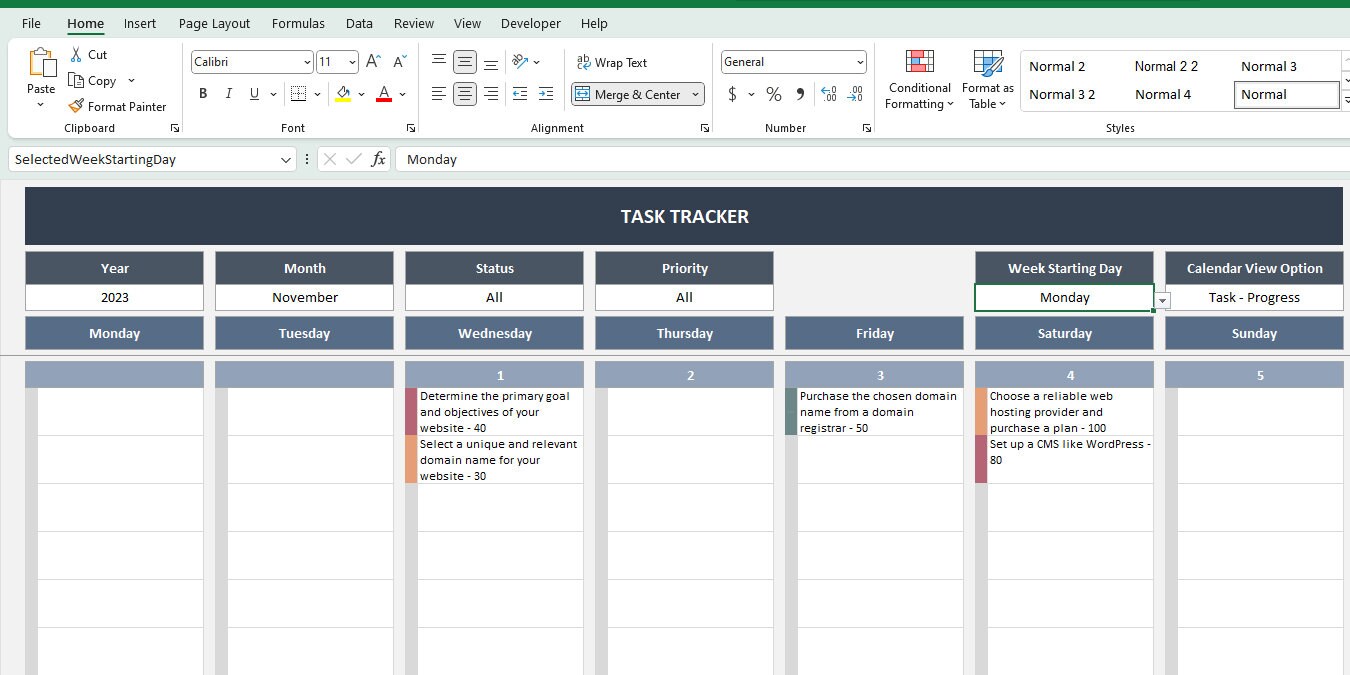Toggle Underline formatting

point(253,93)
